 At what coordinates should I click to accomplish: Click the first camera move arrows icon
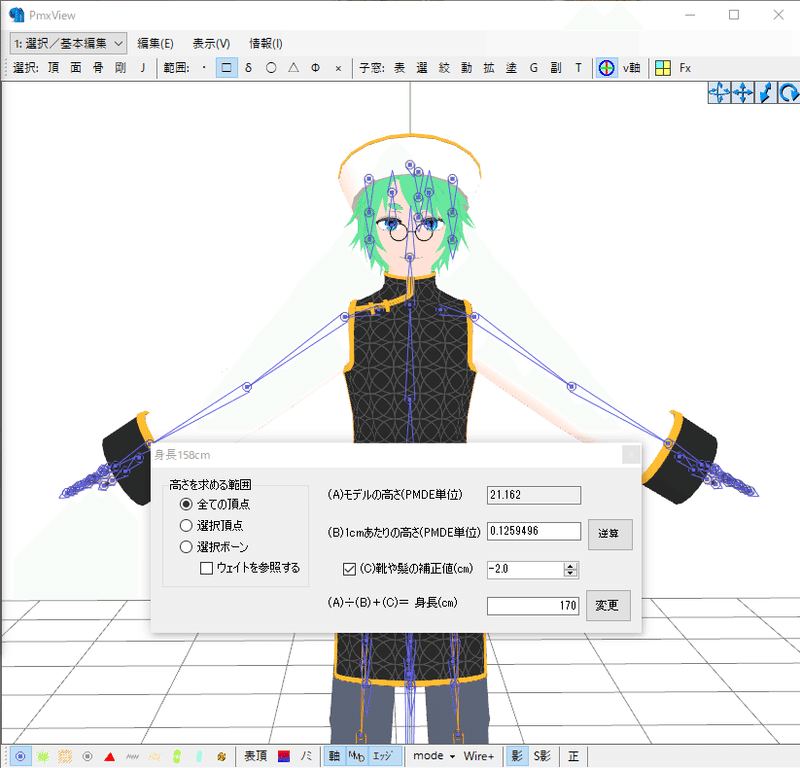point(719,93)
